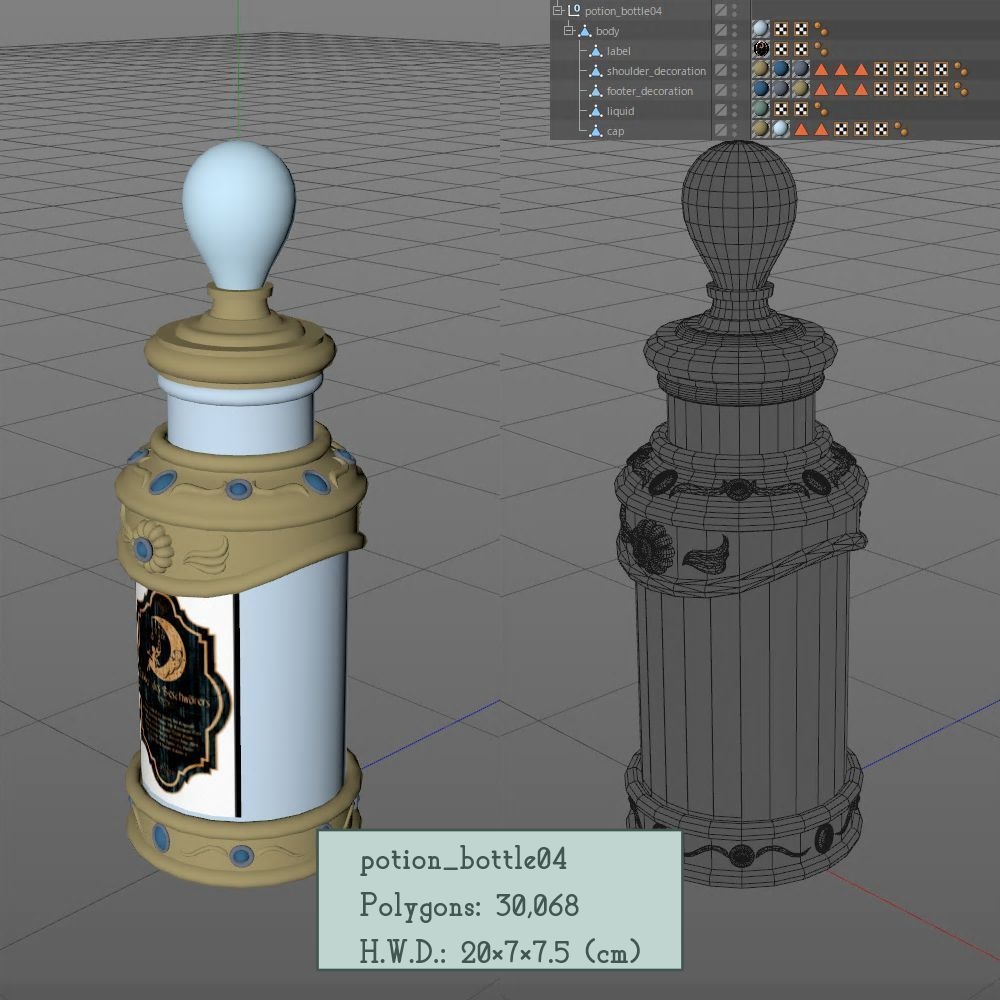This screenshot has height=1000, width=1000.
Task: Select the liquid object name
Action: click(x=621, y=111)
